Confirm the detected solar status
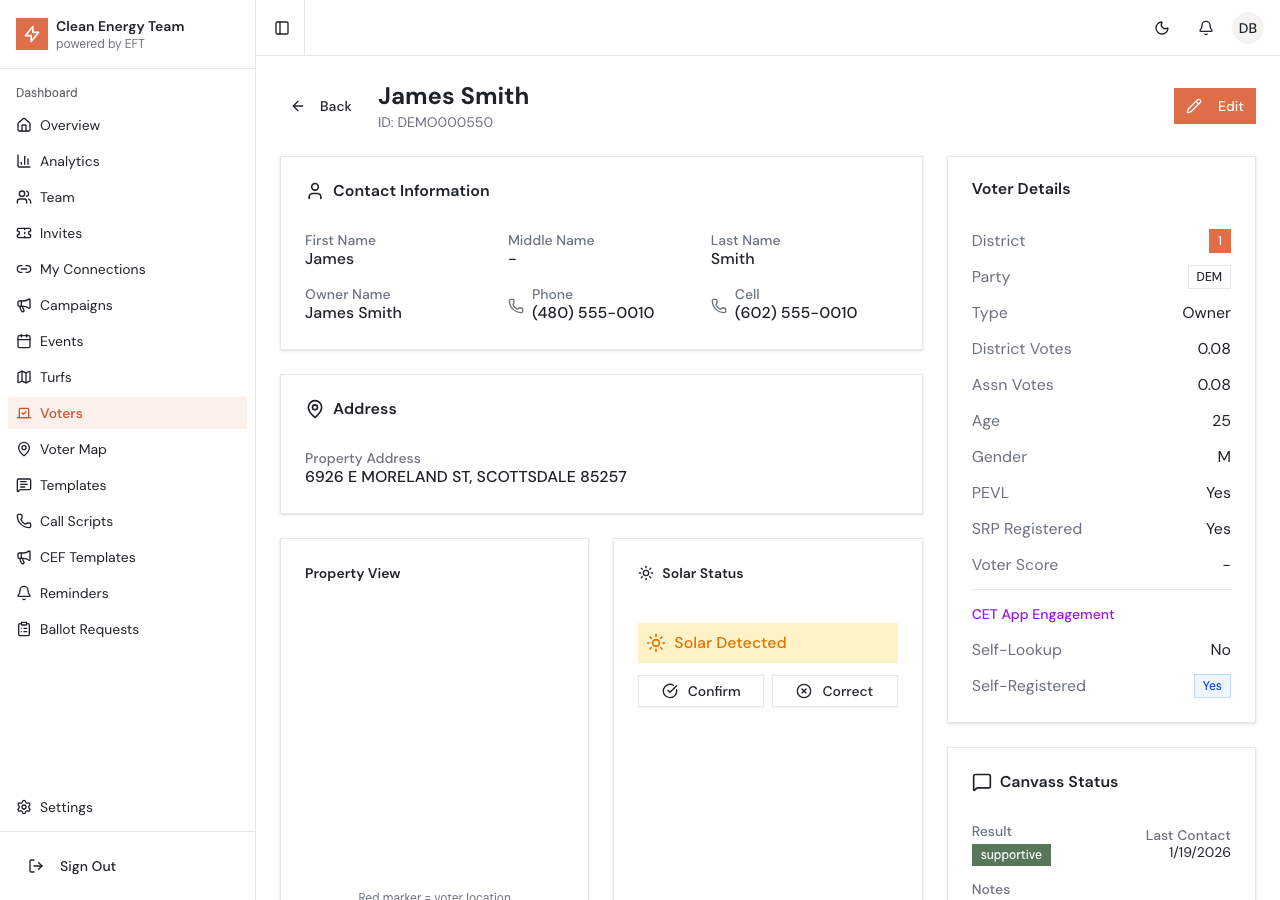 point(701,691)
